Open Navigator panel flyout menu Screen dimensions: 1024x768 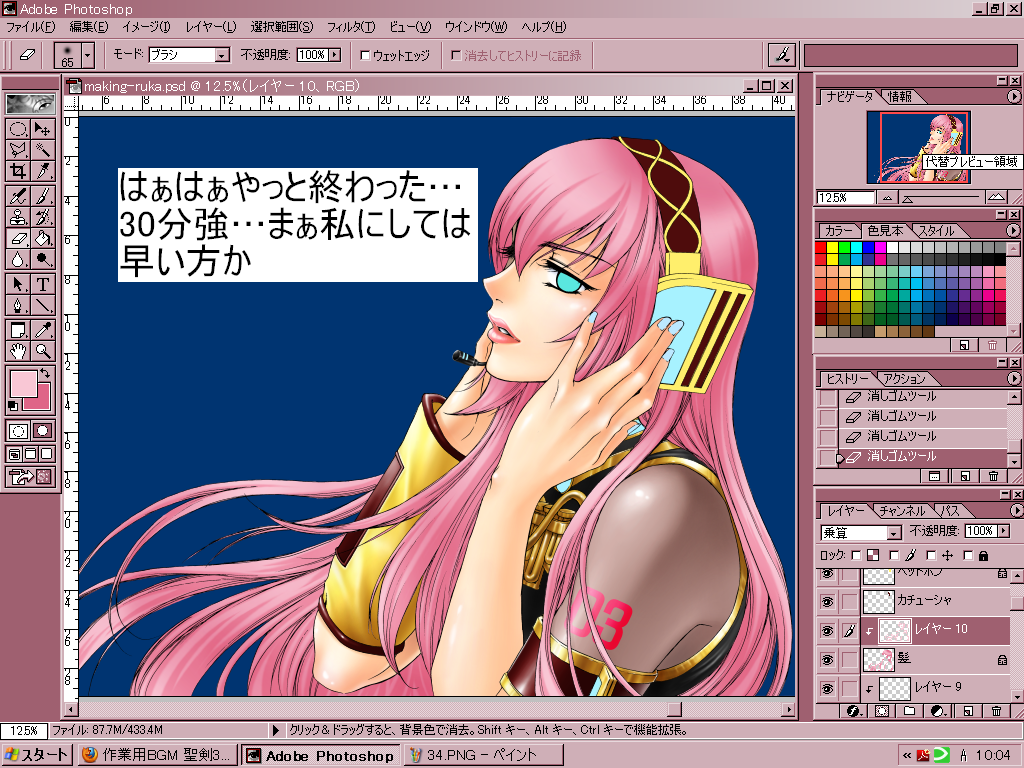1013,96
